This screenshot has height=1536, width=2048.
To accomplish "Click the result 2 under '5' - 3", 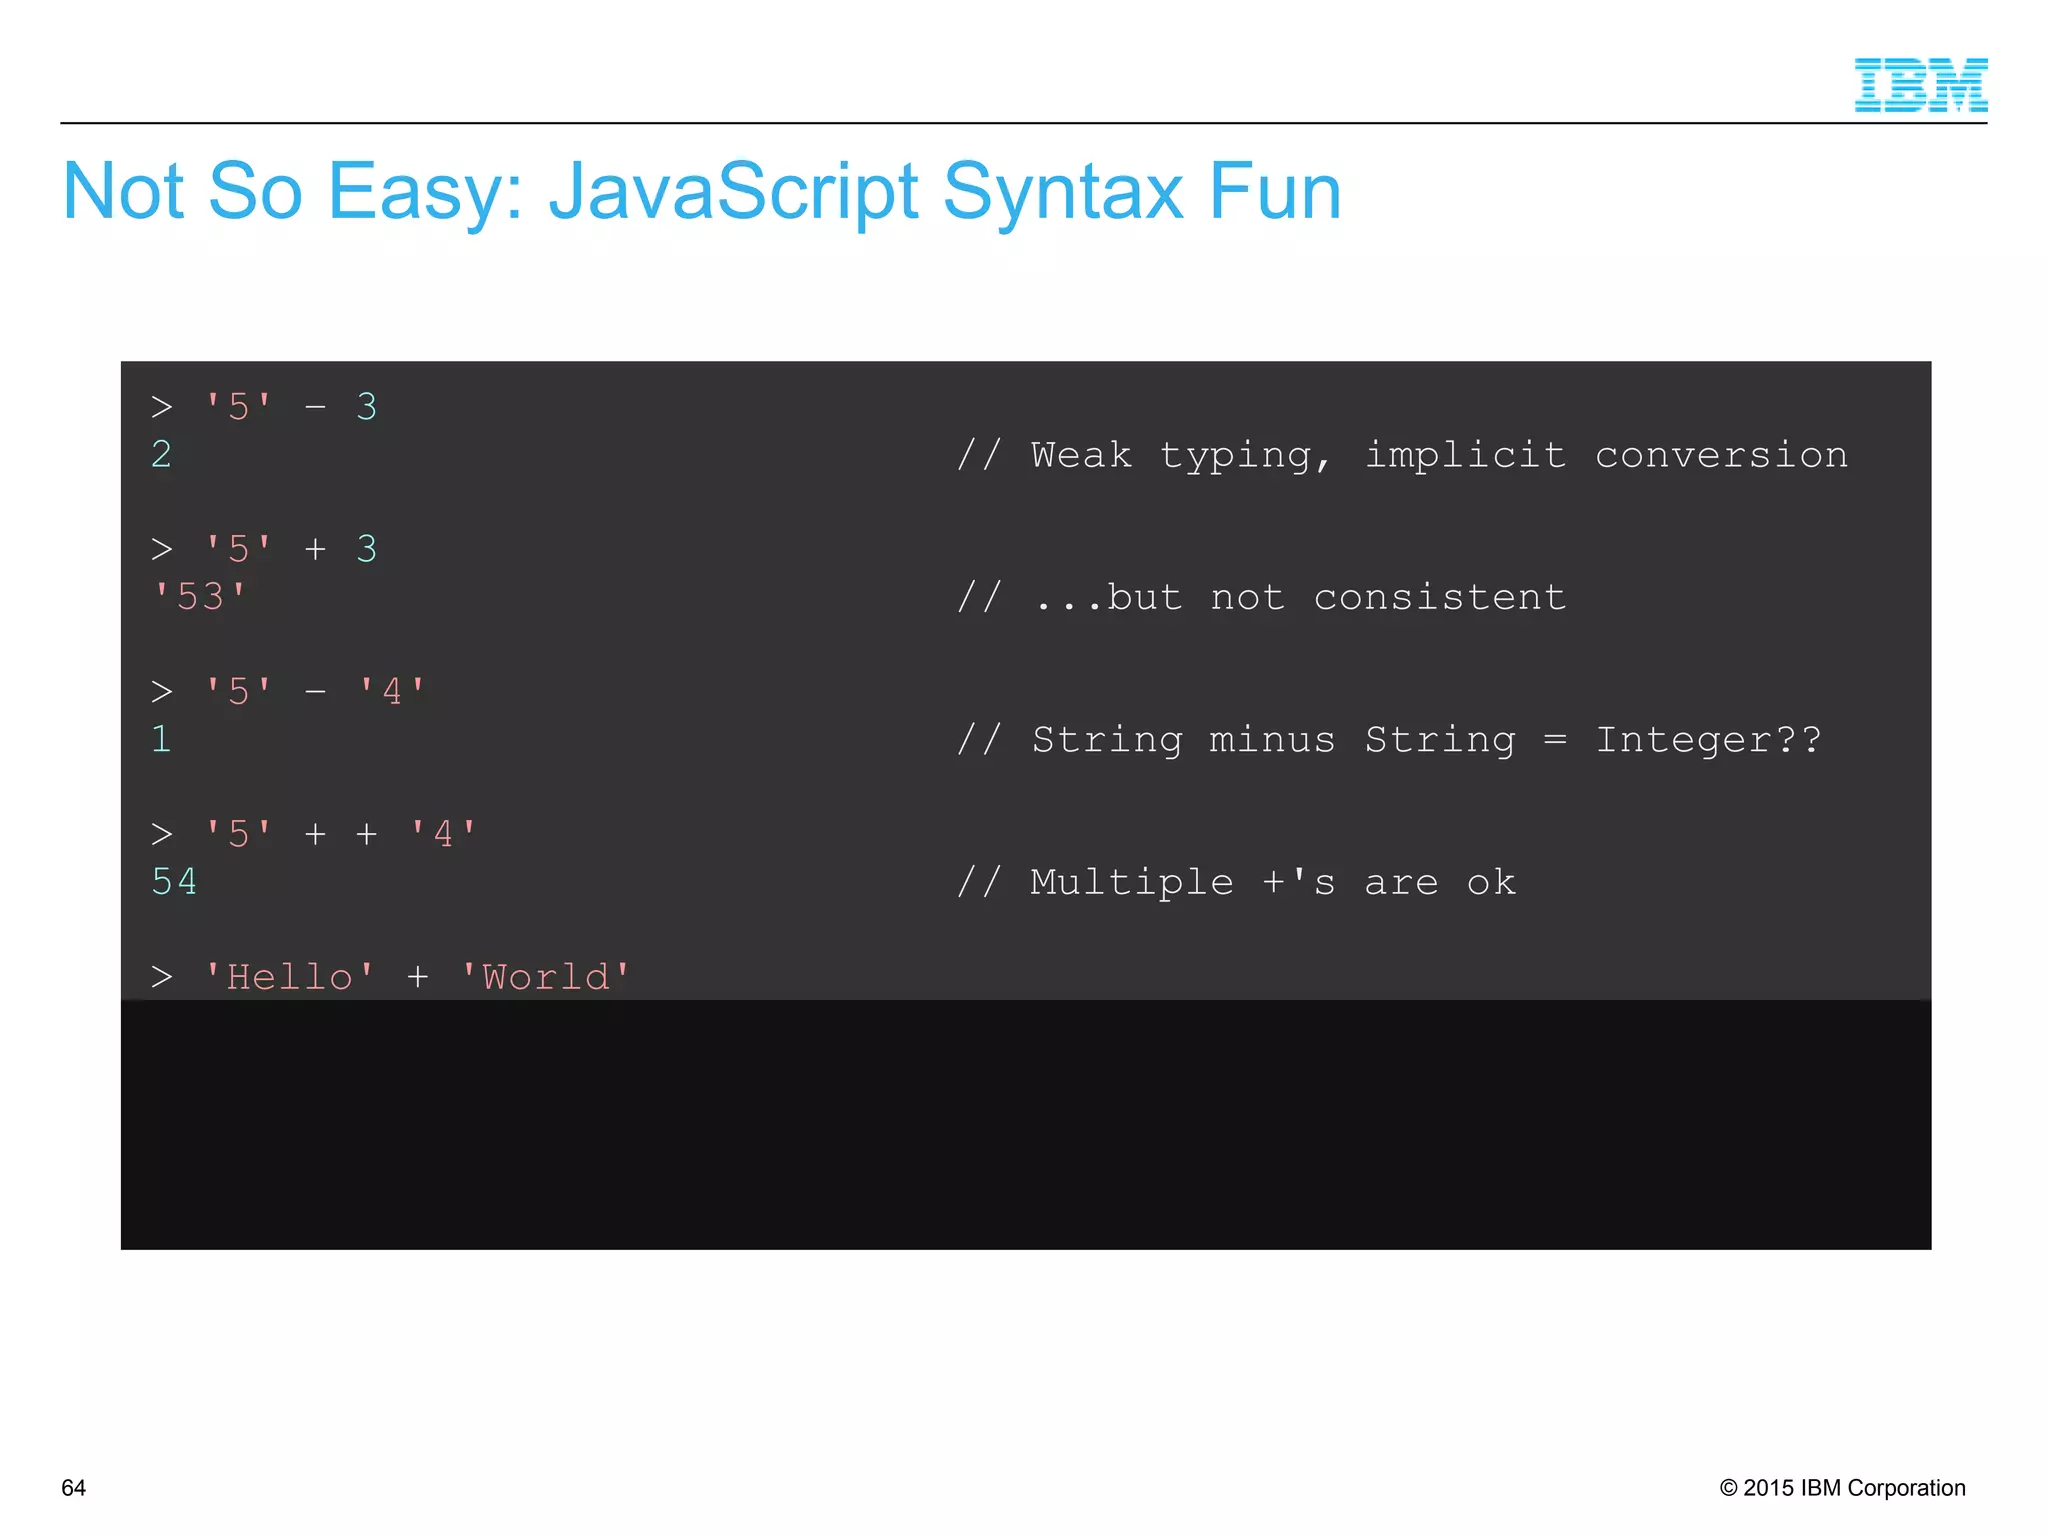I will [x=161, y=455].
